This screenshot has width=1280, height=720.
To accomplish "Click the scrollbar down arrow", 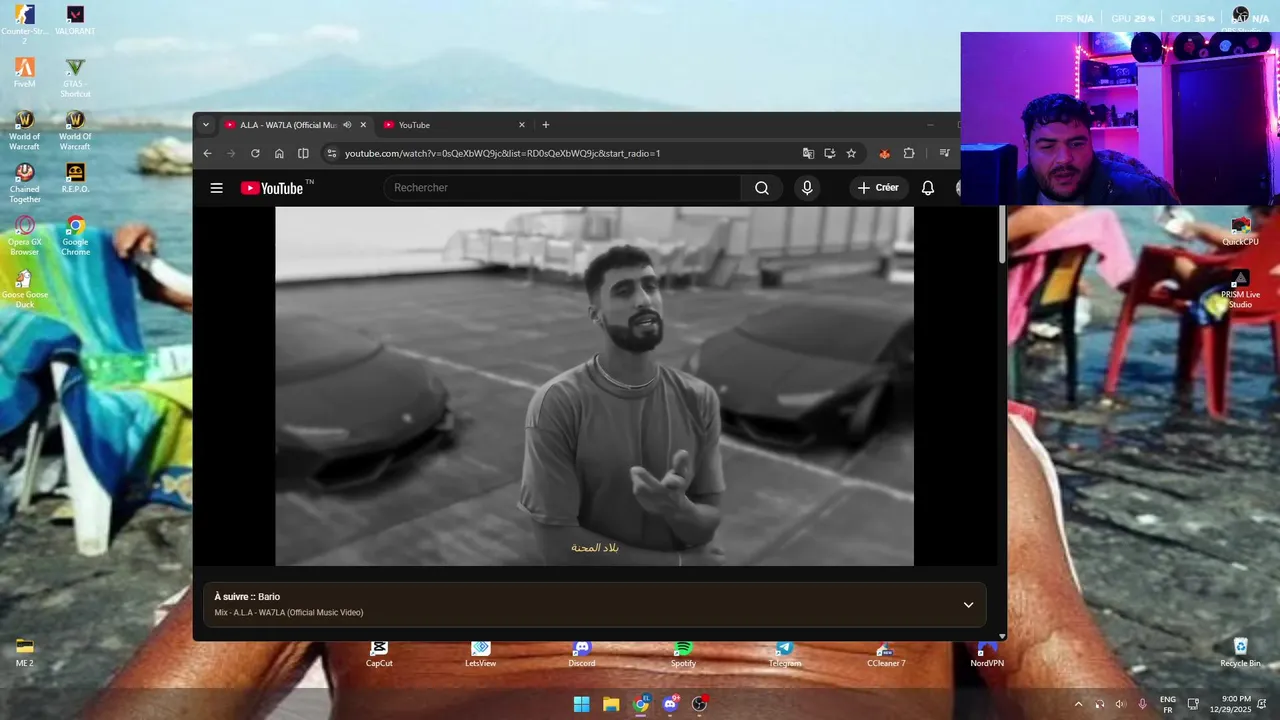I will [1002, 635].
